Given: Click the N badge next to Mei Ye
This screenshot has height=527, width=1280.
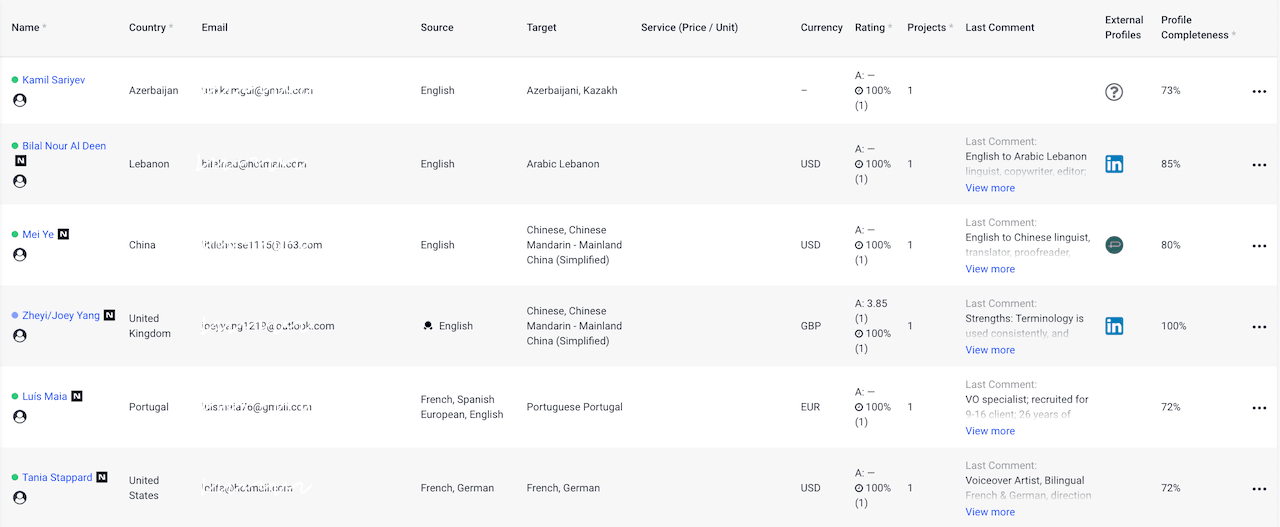Looking at the screenshot, I should pos(64,234).
